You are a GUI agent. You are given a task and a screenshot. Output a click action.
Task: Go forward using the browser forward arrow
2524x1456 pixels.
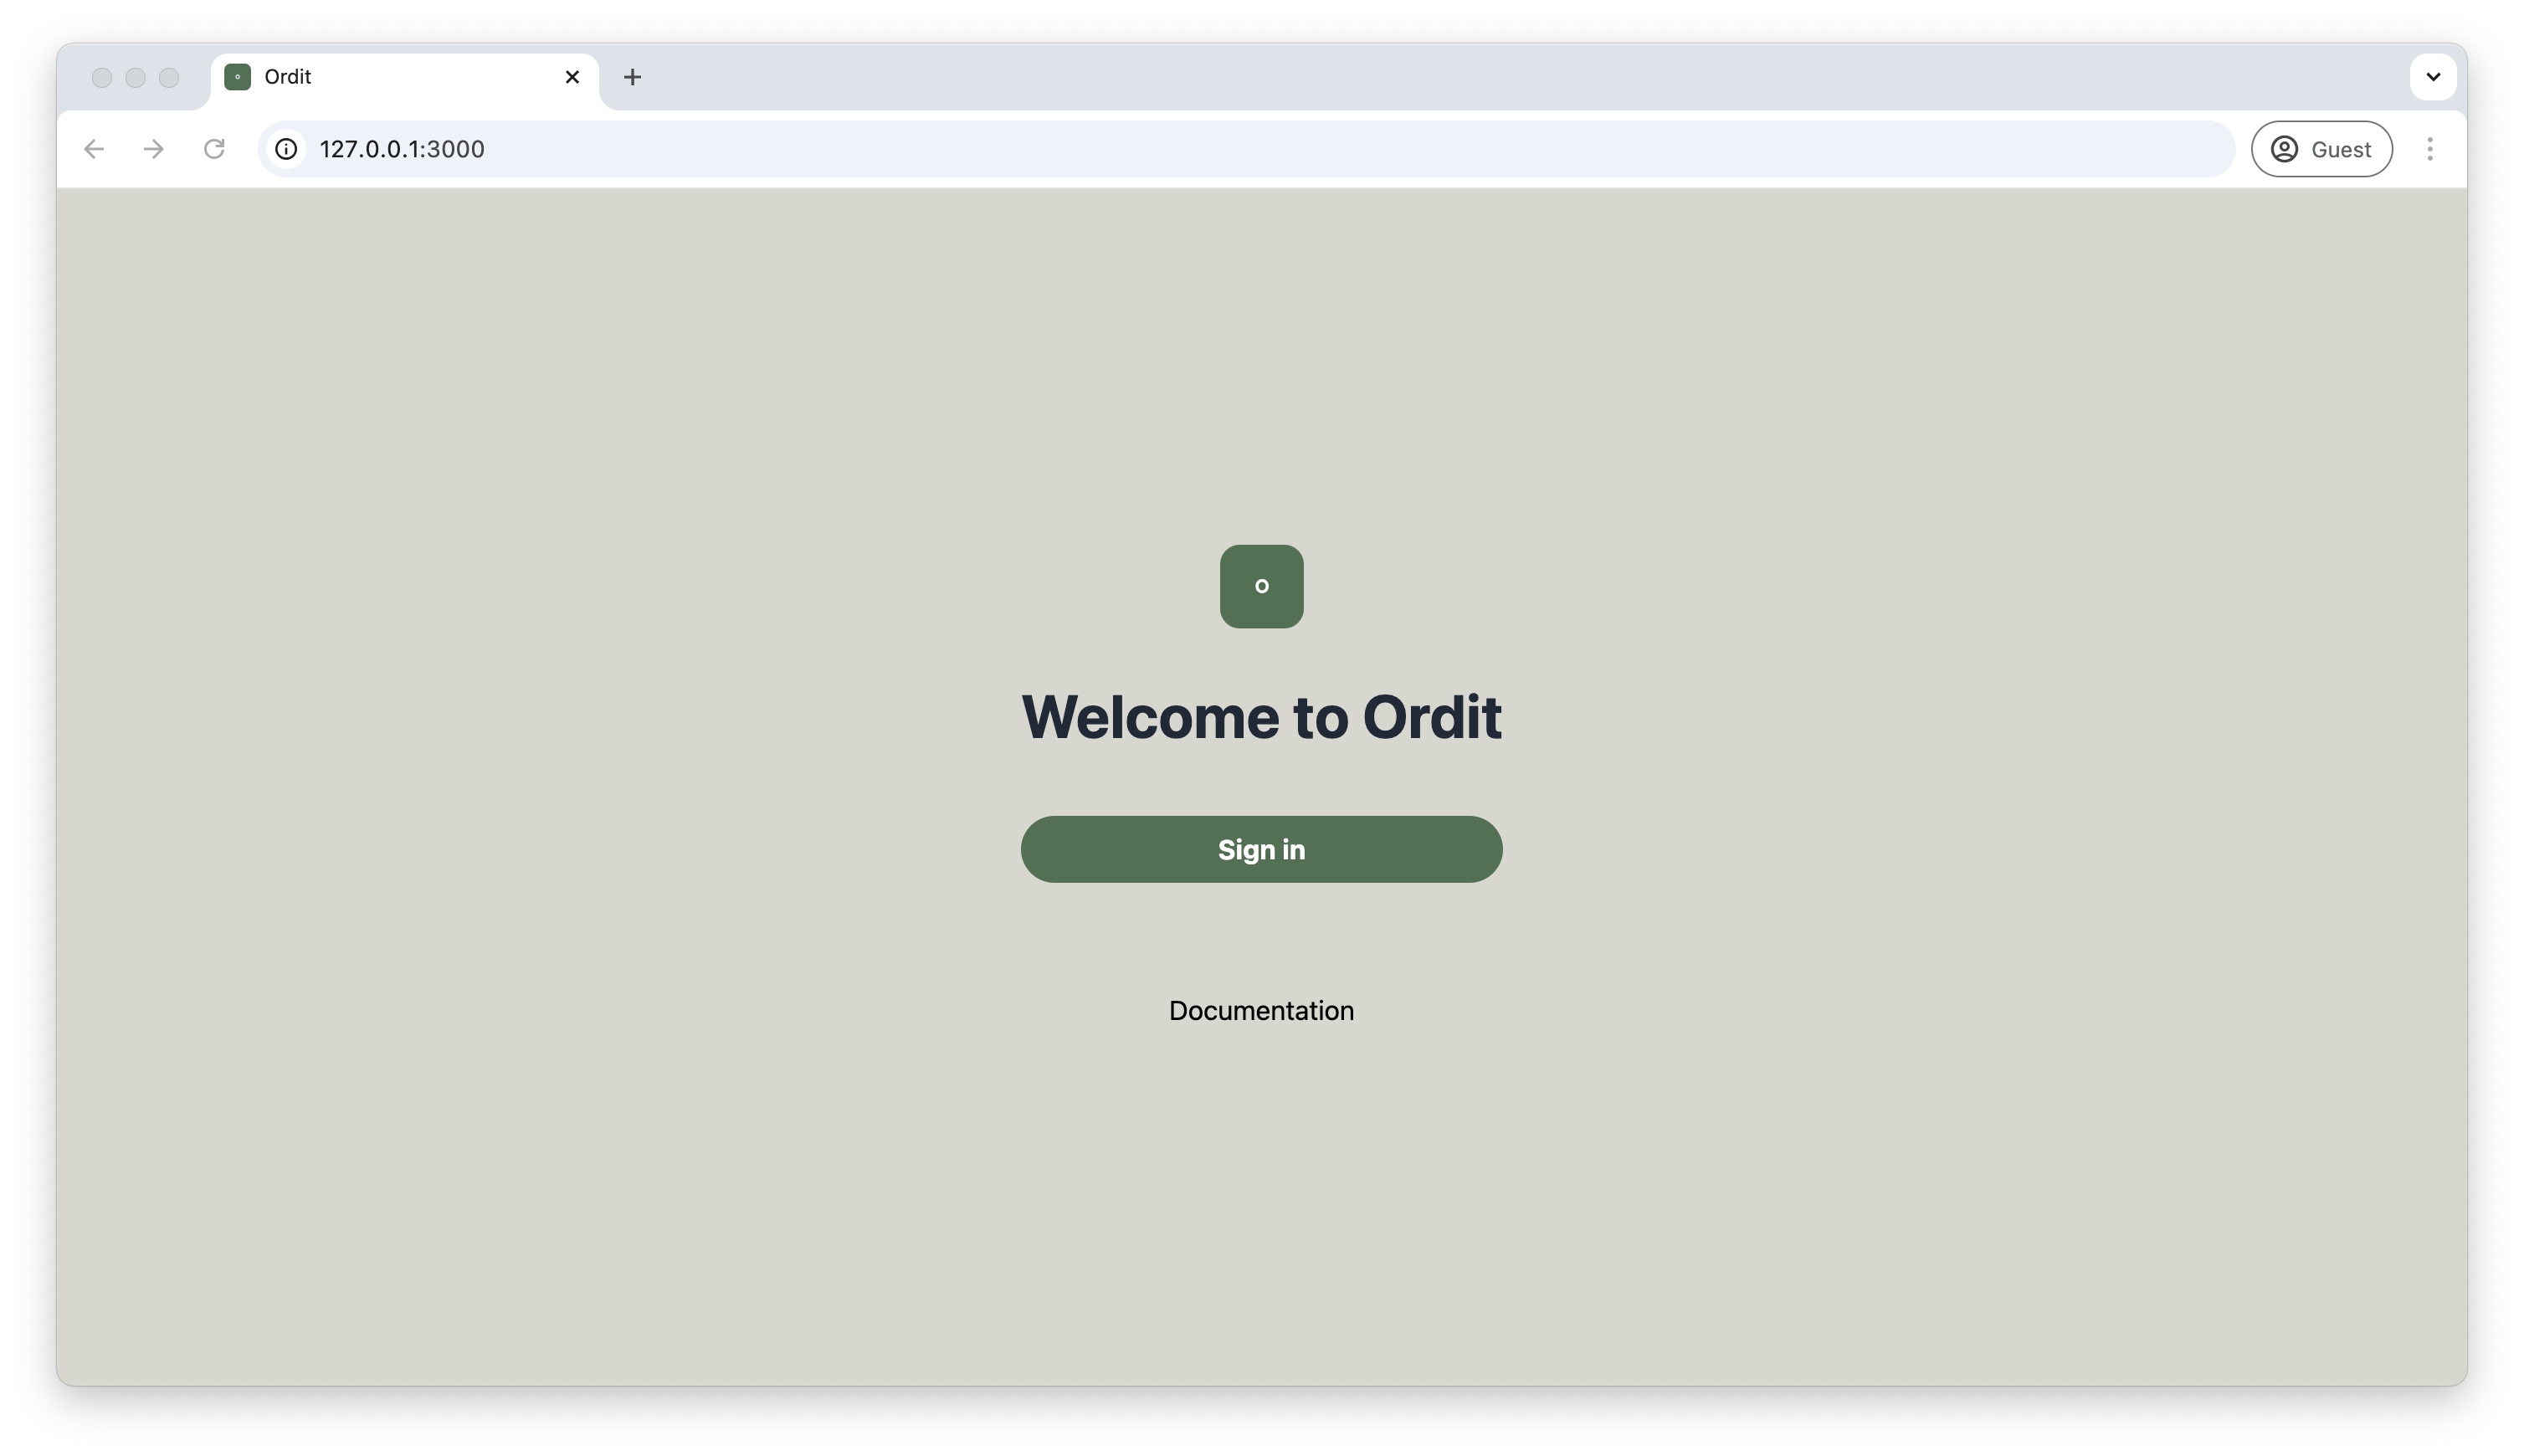point(153,149)
